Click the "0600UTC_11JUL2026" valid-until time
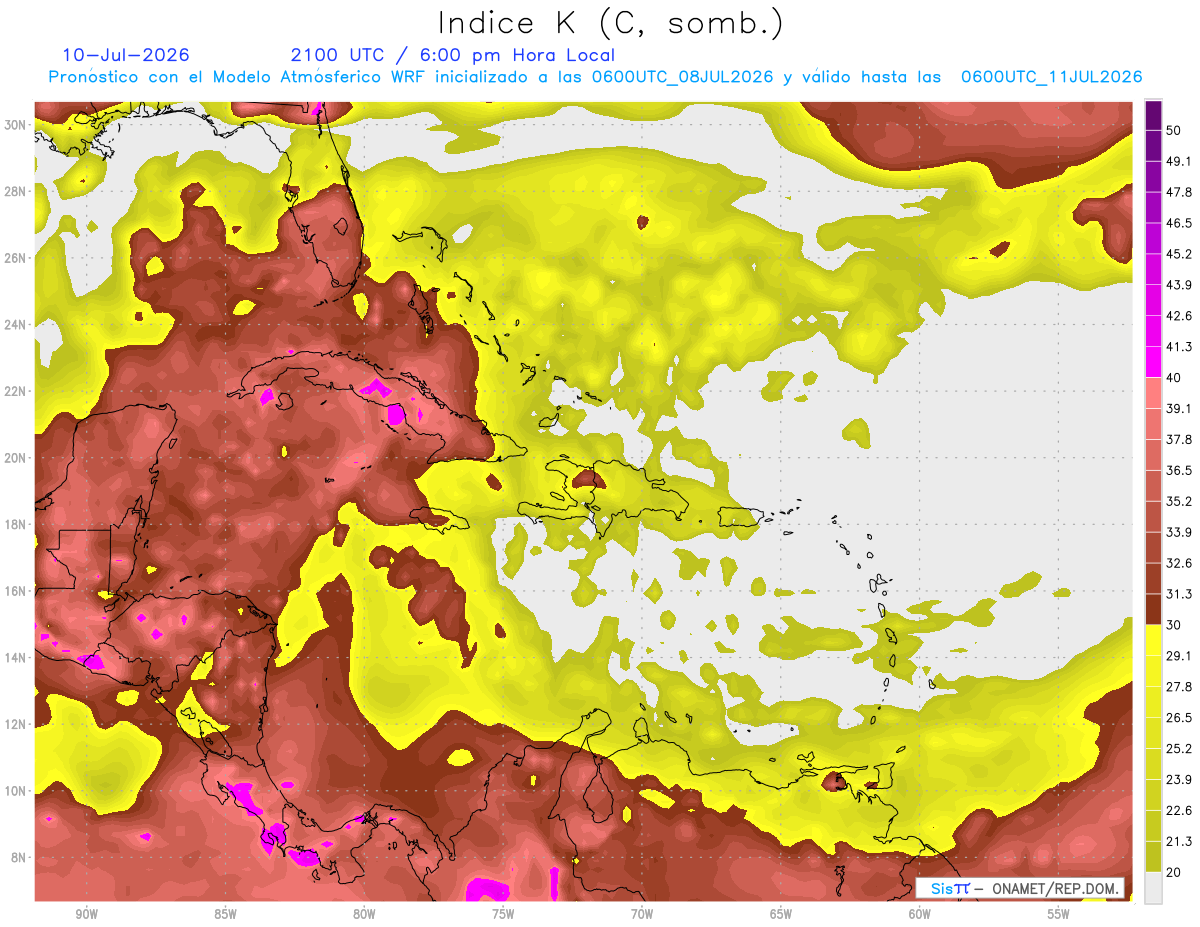This screenshot has height=927, width=1200. (x=1051, y=77)
